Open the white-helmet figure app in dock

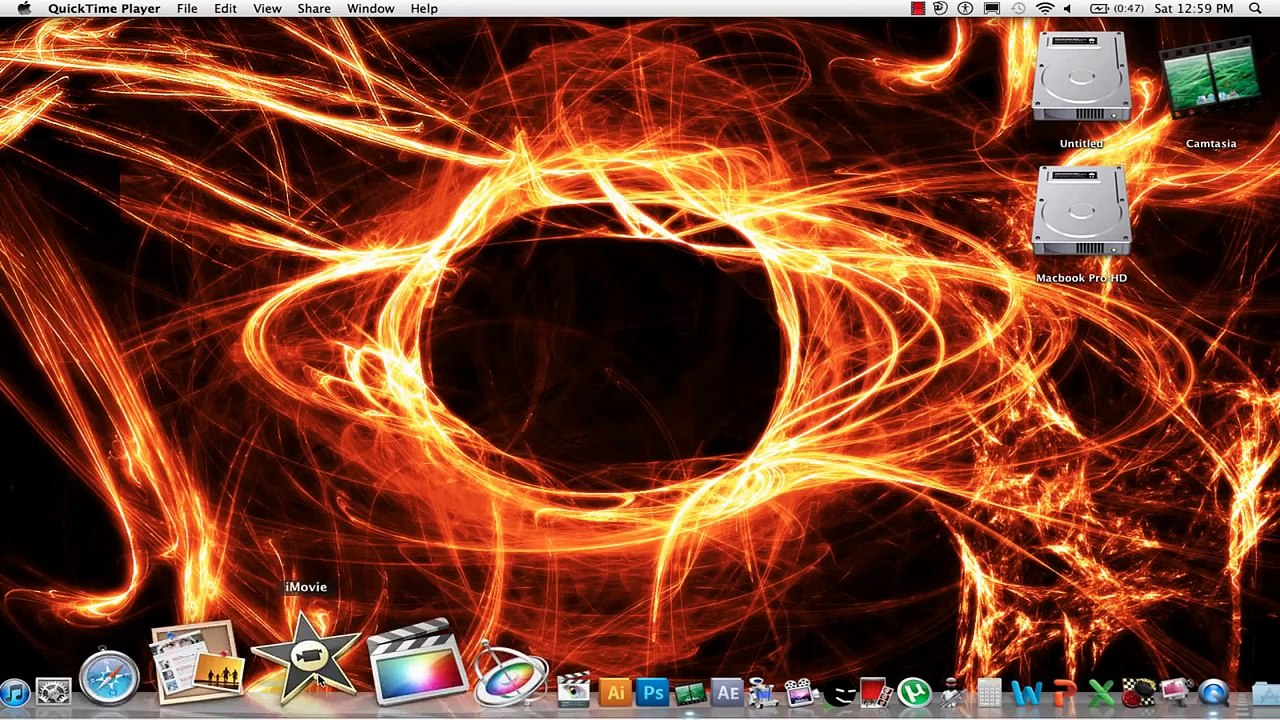[951, 691]
